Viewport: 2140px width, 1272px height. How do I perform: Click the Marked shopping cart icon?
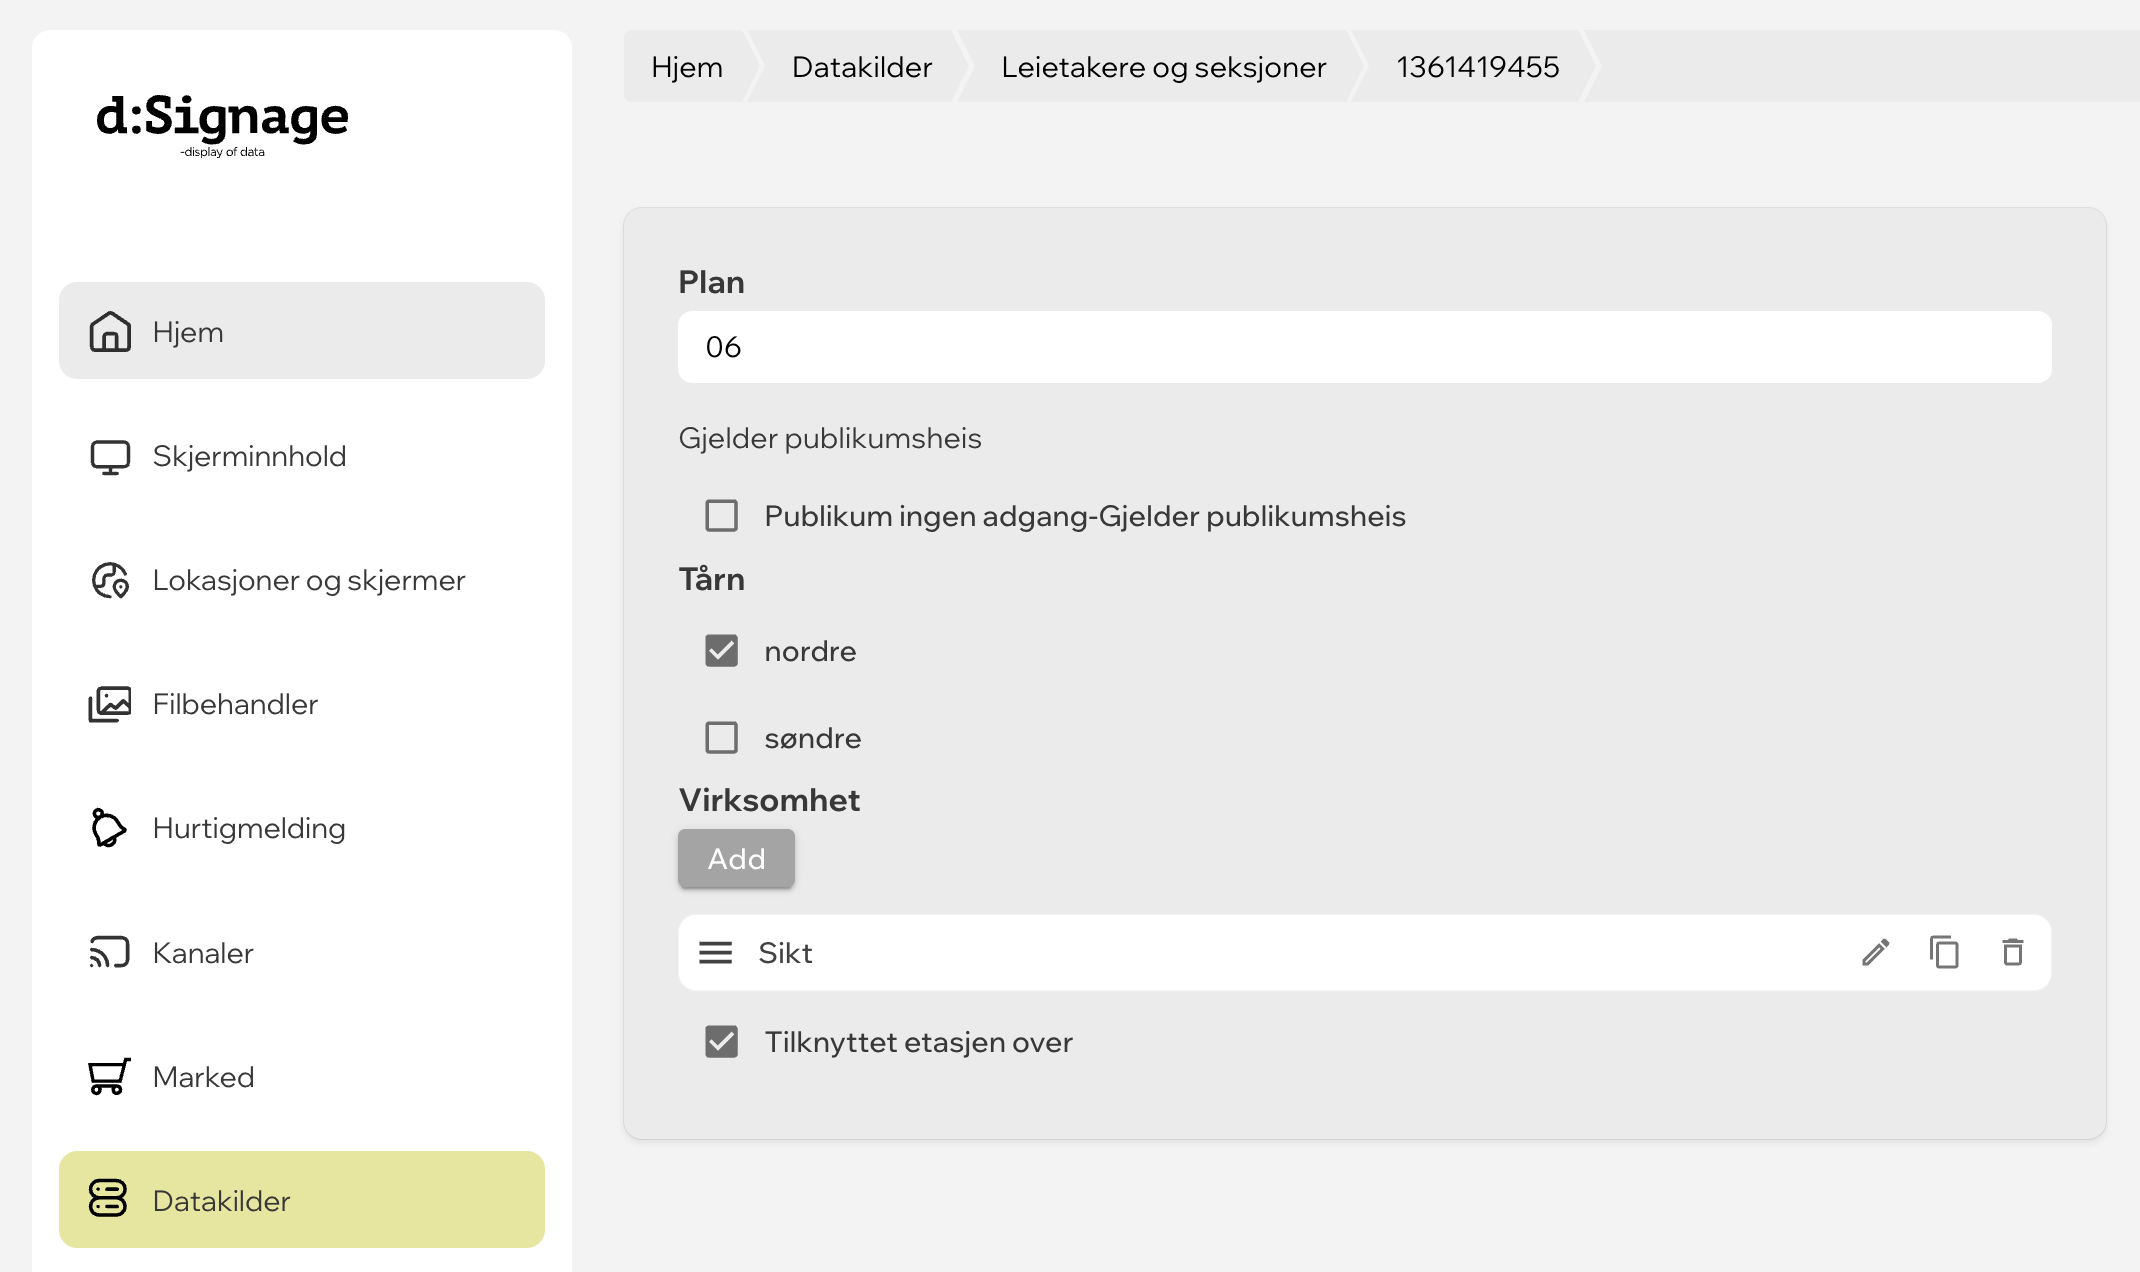point(109,1076)
